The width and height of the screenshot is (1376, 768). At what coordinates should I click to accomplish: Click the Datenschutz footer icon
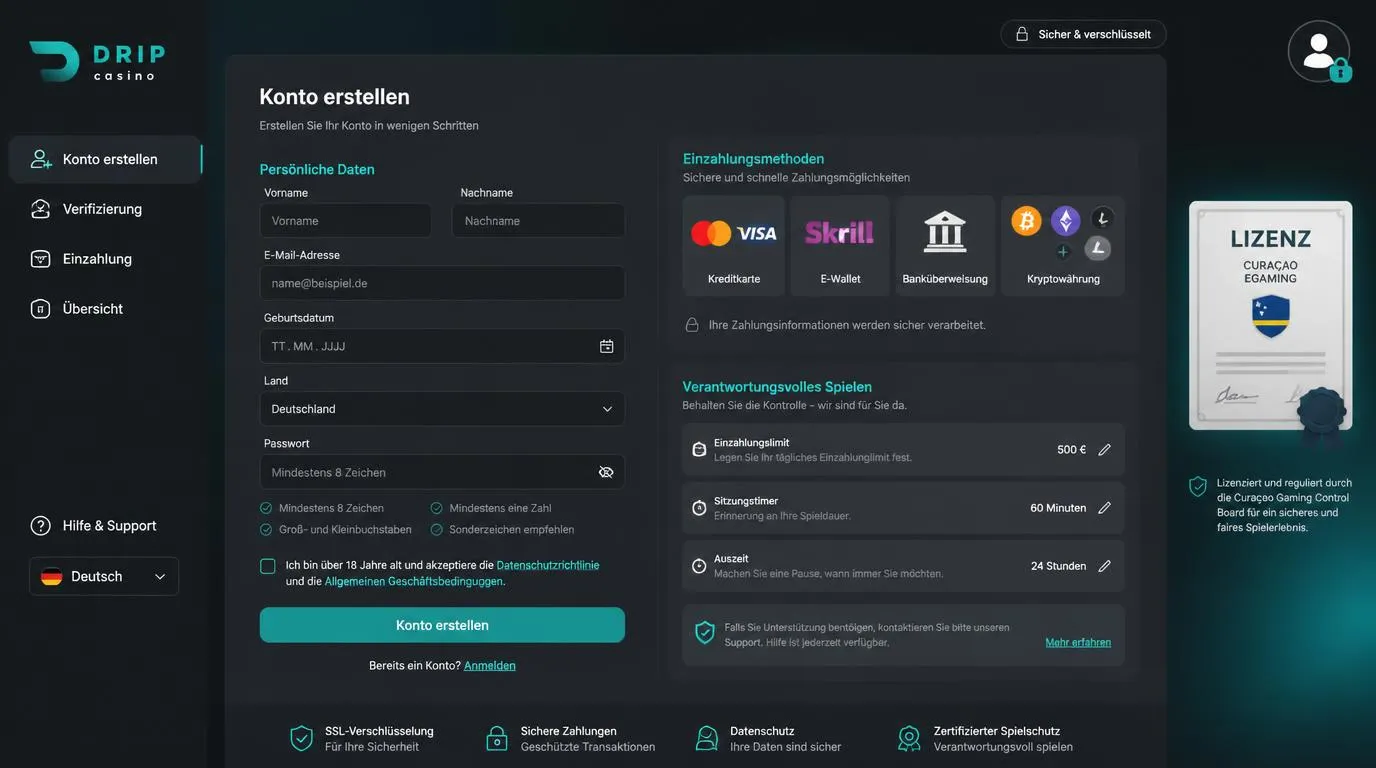pos(707,739)
